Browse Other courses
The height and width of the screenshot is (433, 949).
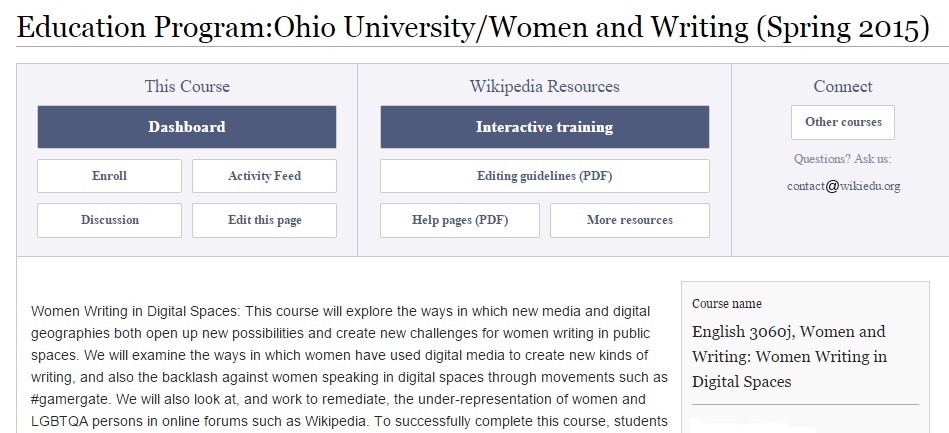click(843, 122)
